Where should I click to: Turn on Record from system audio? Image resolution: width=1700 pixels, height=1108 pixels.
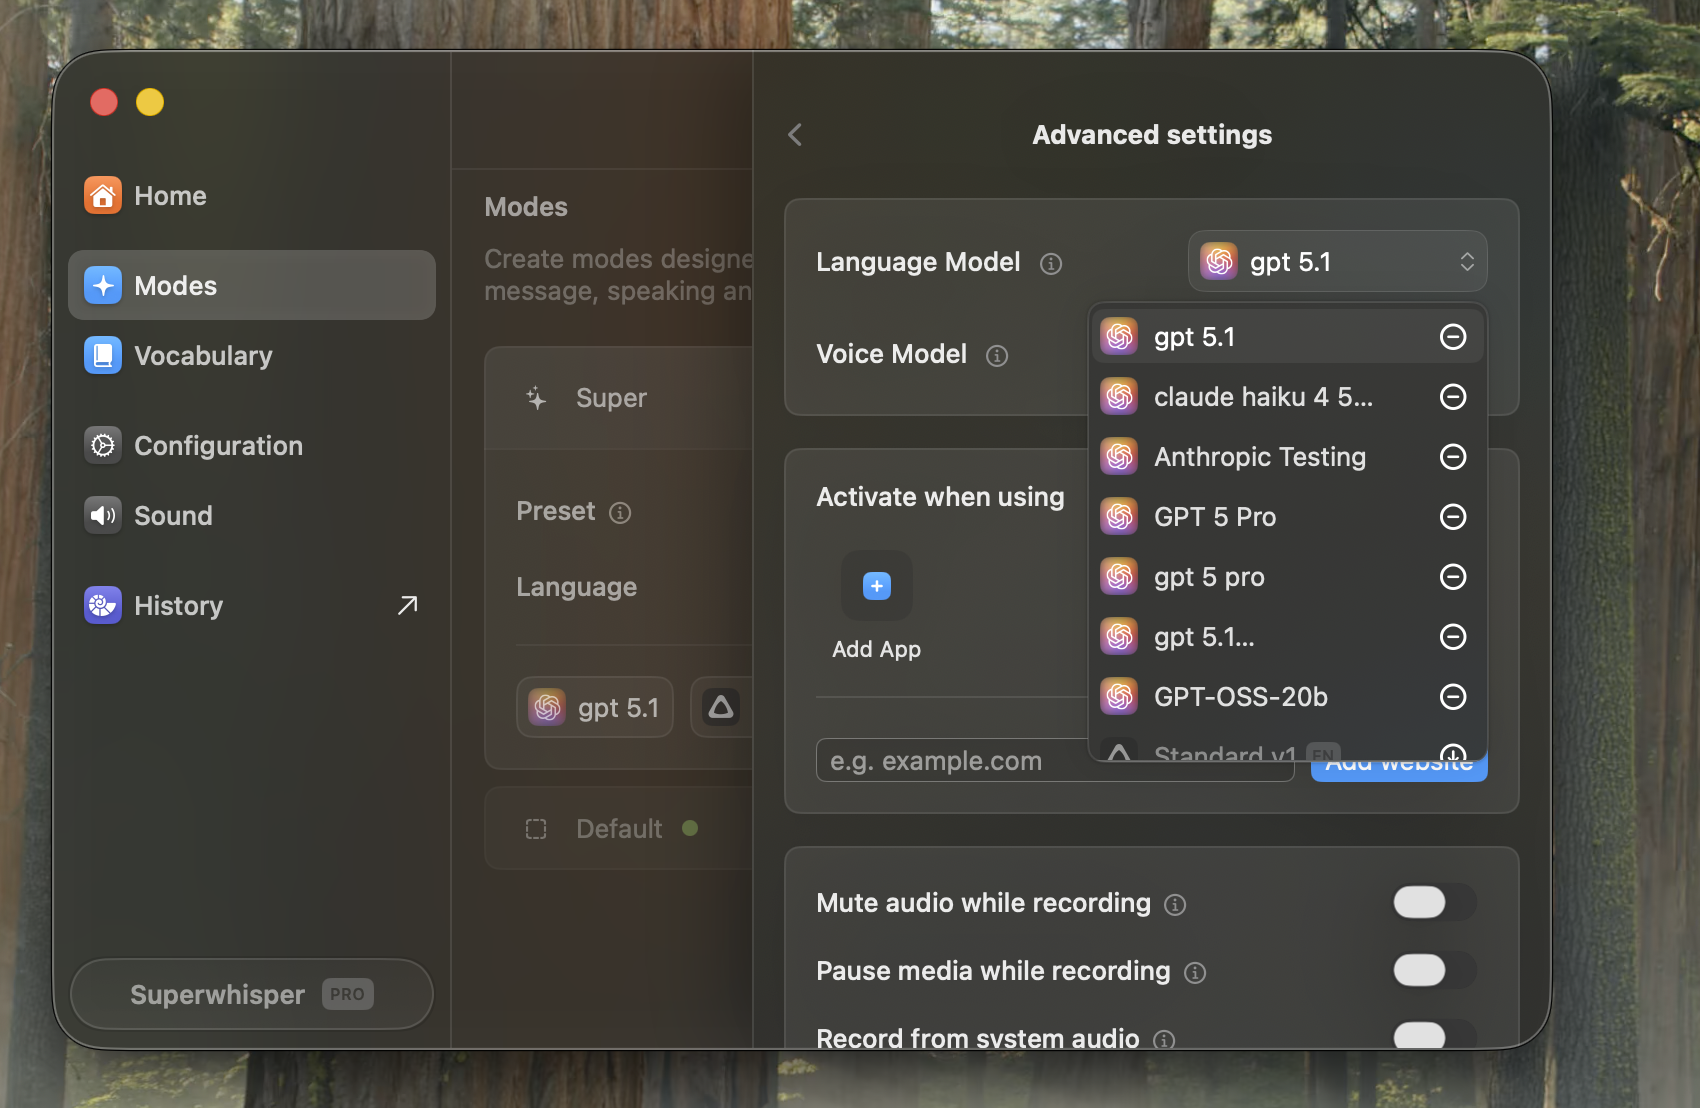pyautogui.click(x=1434, y=1038)
